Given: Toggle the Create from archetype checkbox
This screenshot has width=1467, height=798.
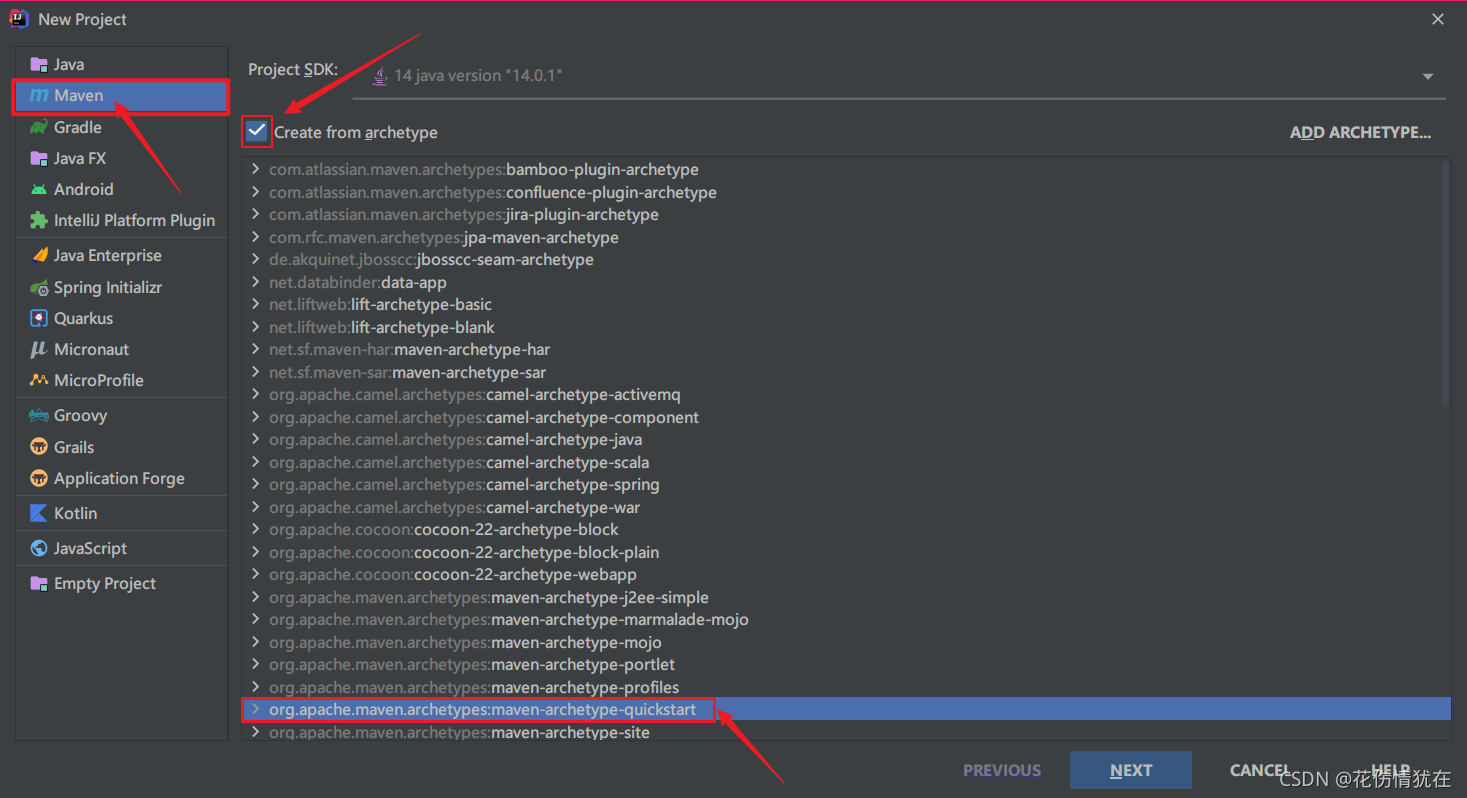Looking at the screenshot, I should pyautogui.click(x=257, y=131).
